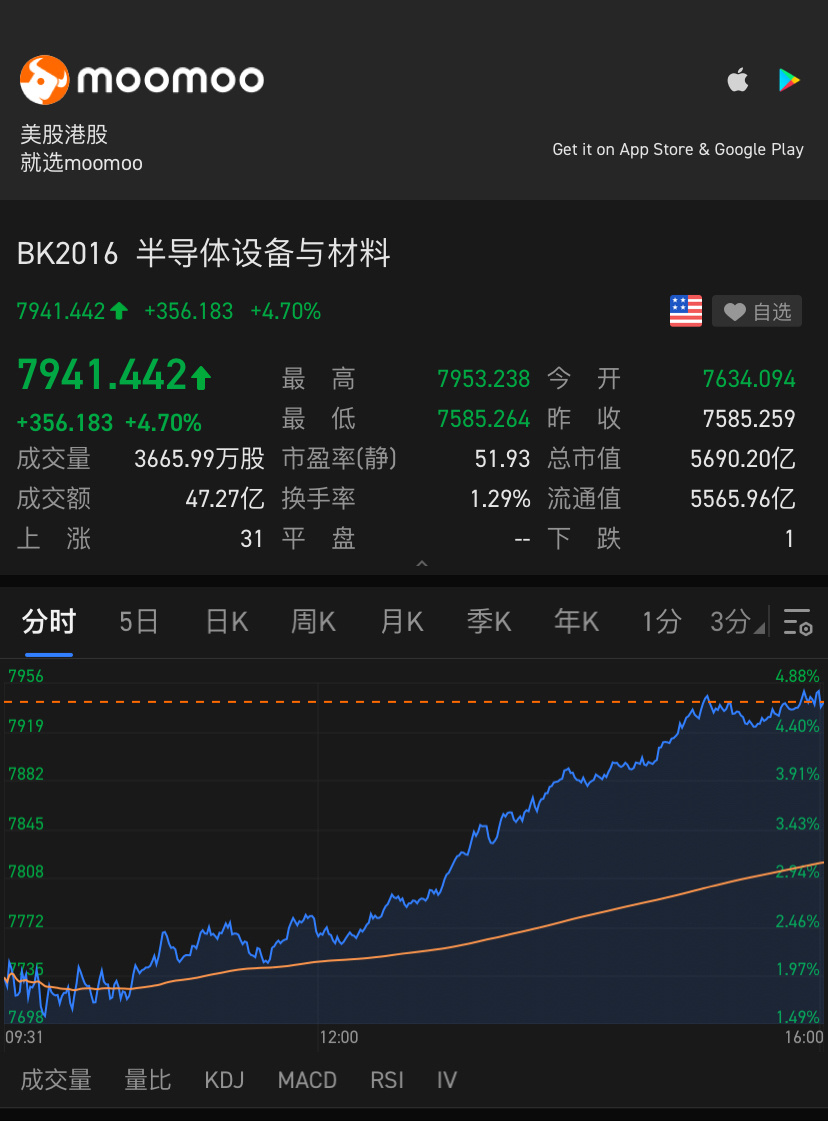Switch to the KDJ indicator
Image resolution: width=828 pixels, height=1121 pixels.
pos(225,1080)
